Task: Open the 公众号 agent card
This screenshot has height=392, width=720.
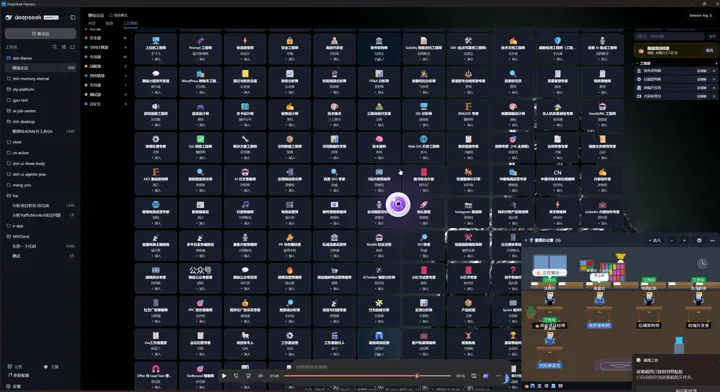Action: [x=200, y=278]
